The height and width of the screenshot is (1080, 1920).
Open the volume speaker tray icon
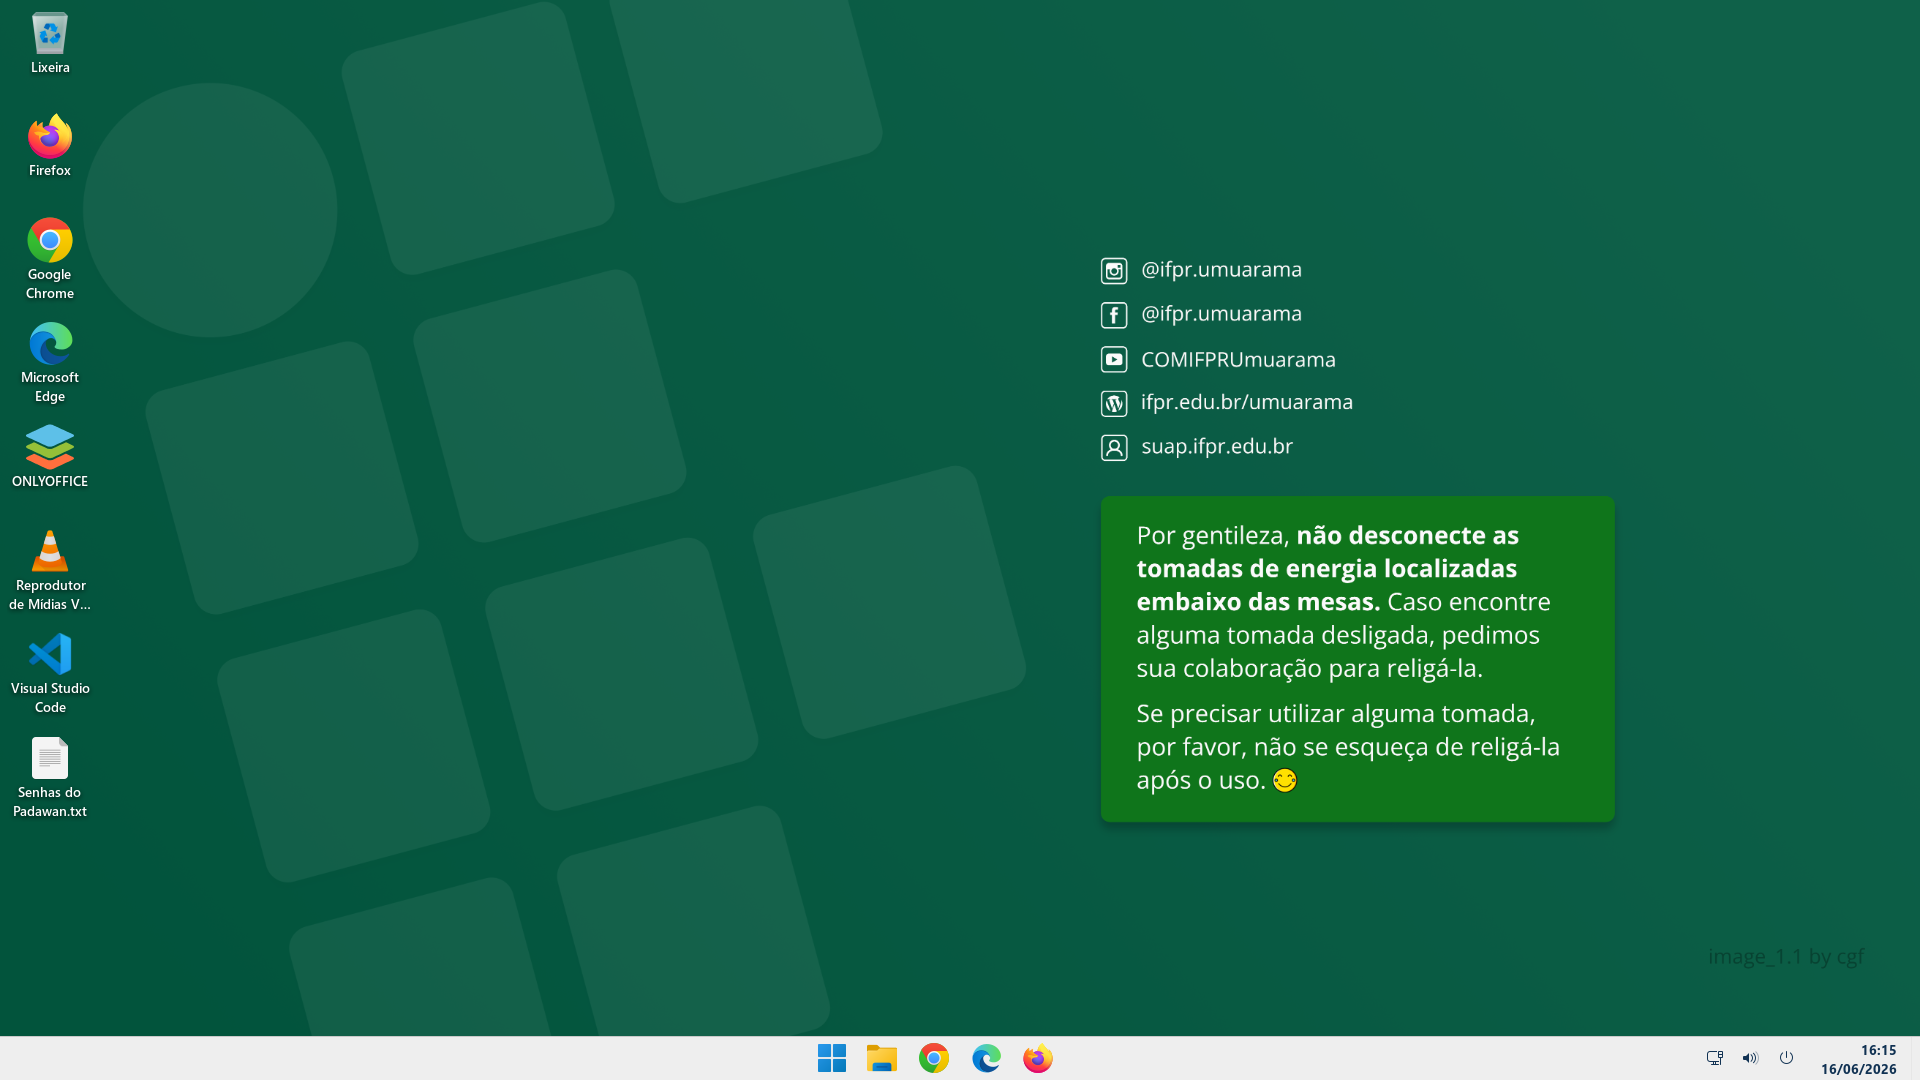click(x=1750, y=1058)
